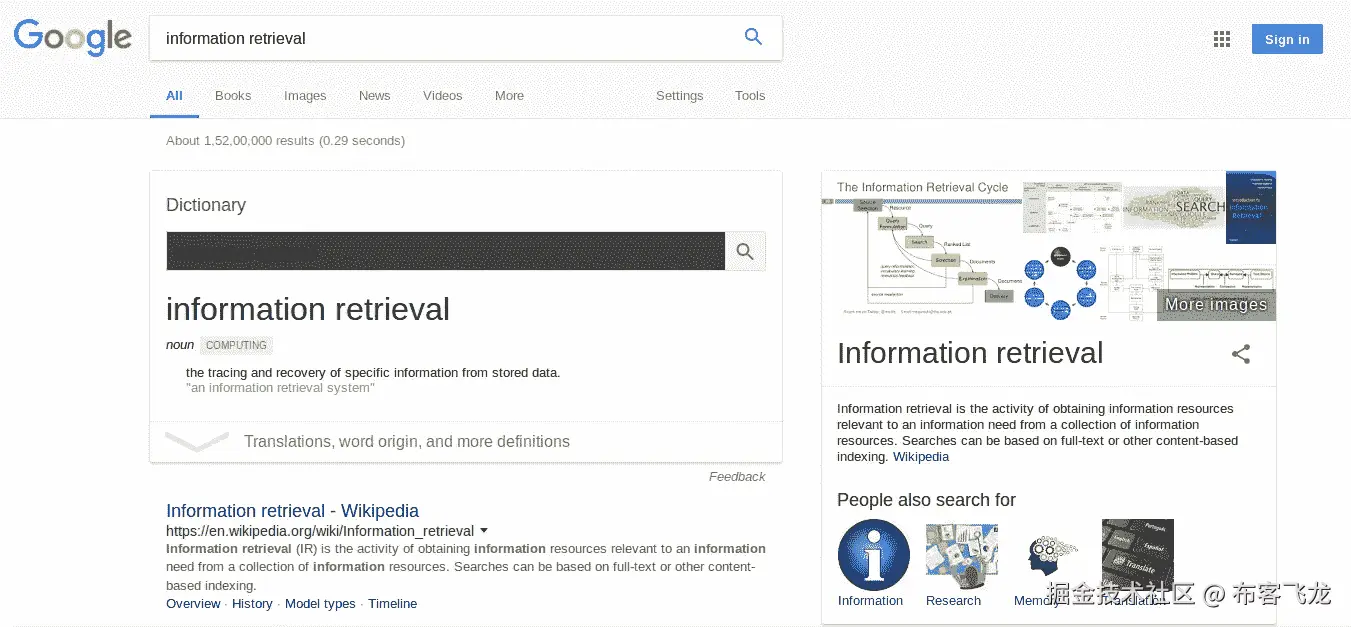The height and width of the screenshot is (627, 1351).
Task: Click the Sign in button
Action: click(1287, 39)
